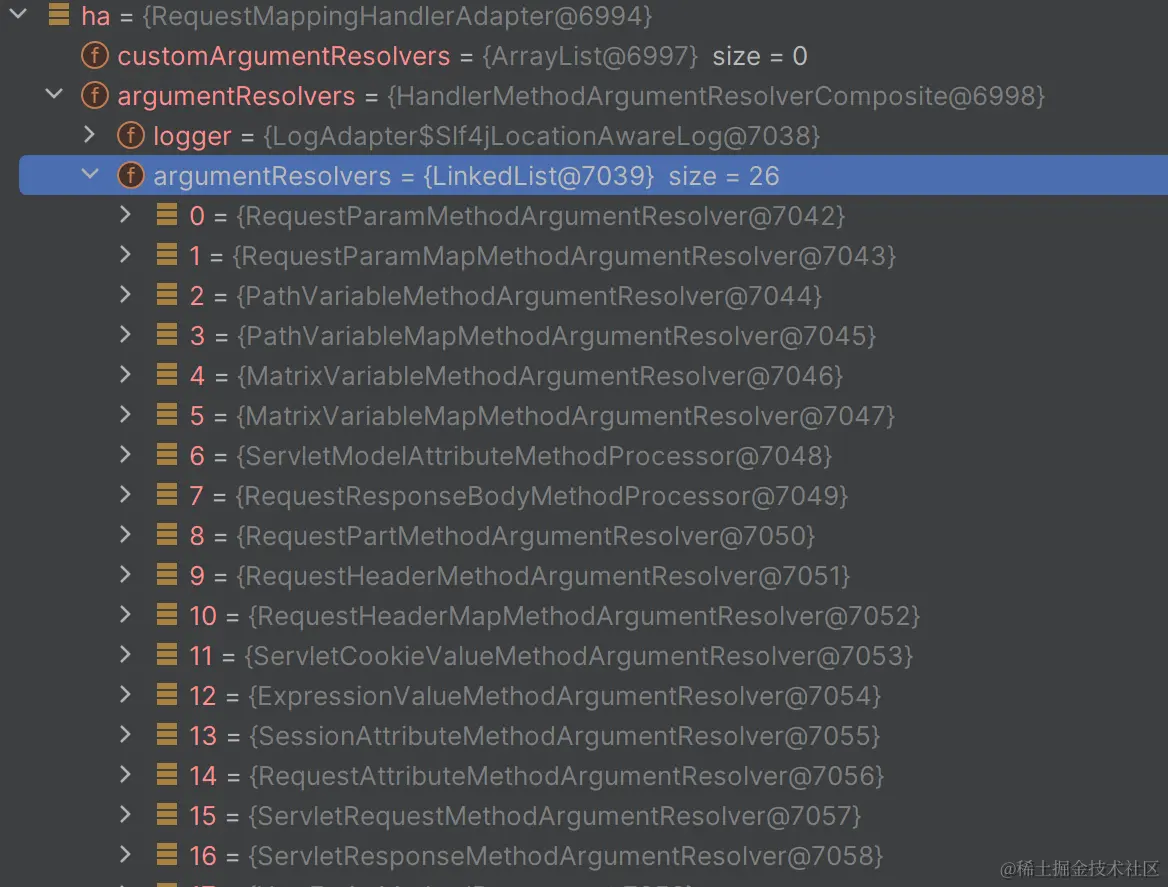
Task: Expand element 14 RequestAttributeMethodArgumentResolver
Action: (125, 775)
